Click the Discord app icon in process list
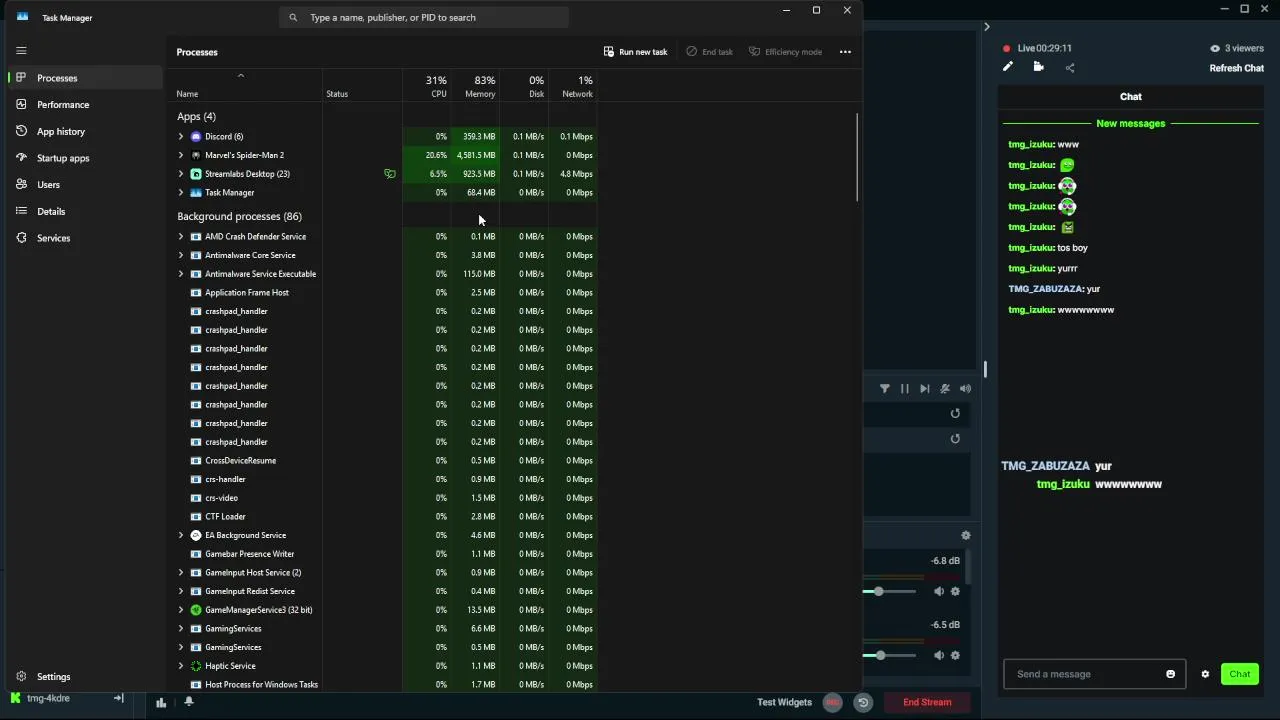Image resolution: width=1280 pixels, height=720 pixels. click(196, 136)
